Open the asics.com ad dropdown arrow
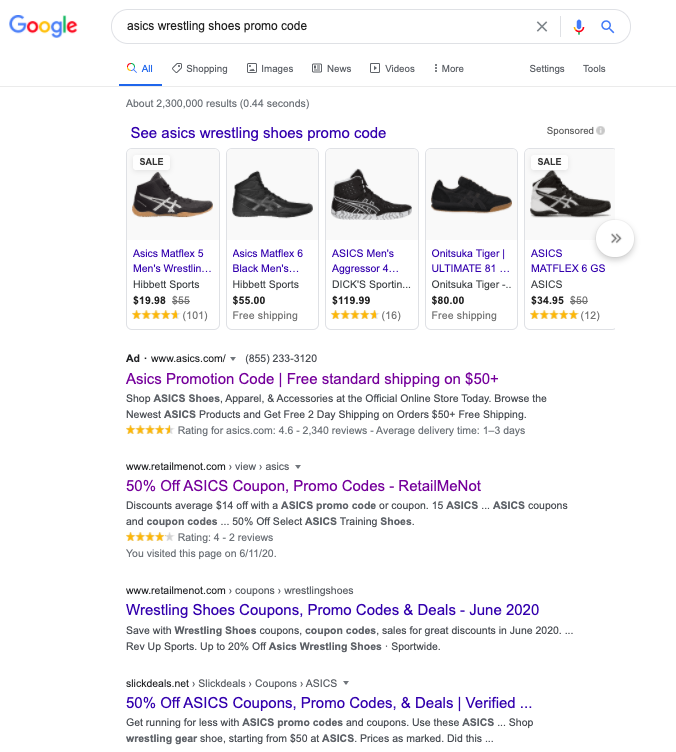This screenshot has height=752, width=676. click(233, 358)
